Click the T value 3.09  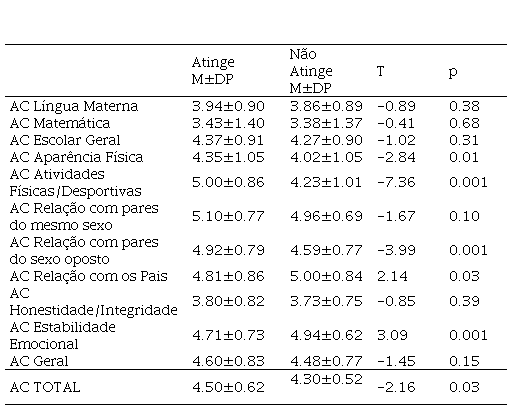392,336
